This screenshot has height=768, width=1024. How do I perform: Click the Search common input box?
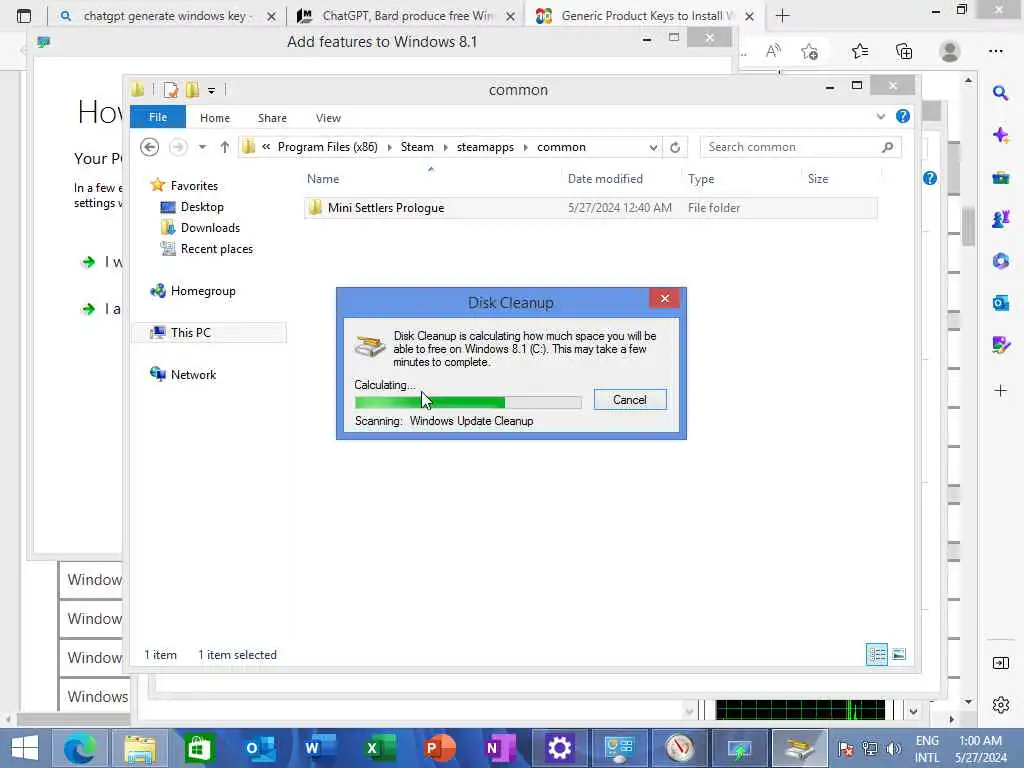pos(792,147)
